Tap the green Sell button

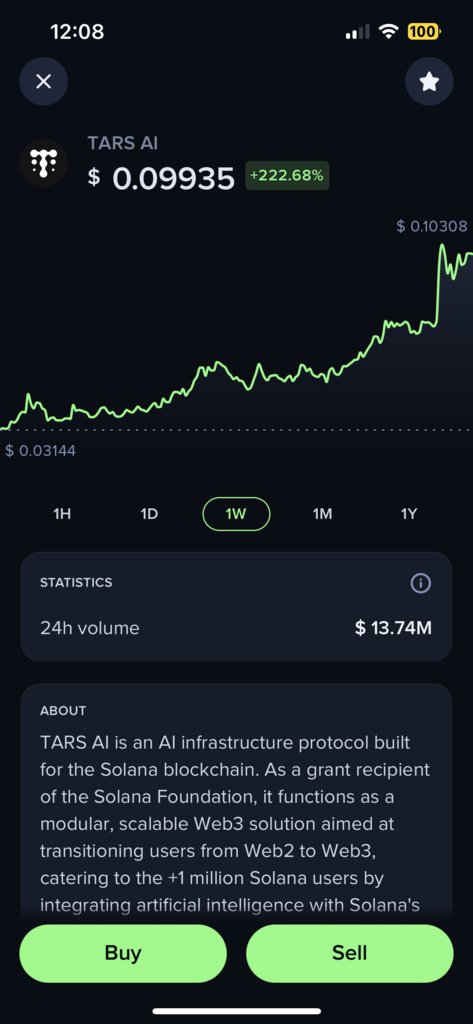tap(350, 953)
